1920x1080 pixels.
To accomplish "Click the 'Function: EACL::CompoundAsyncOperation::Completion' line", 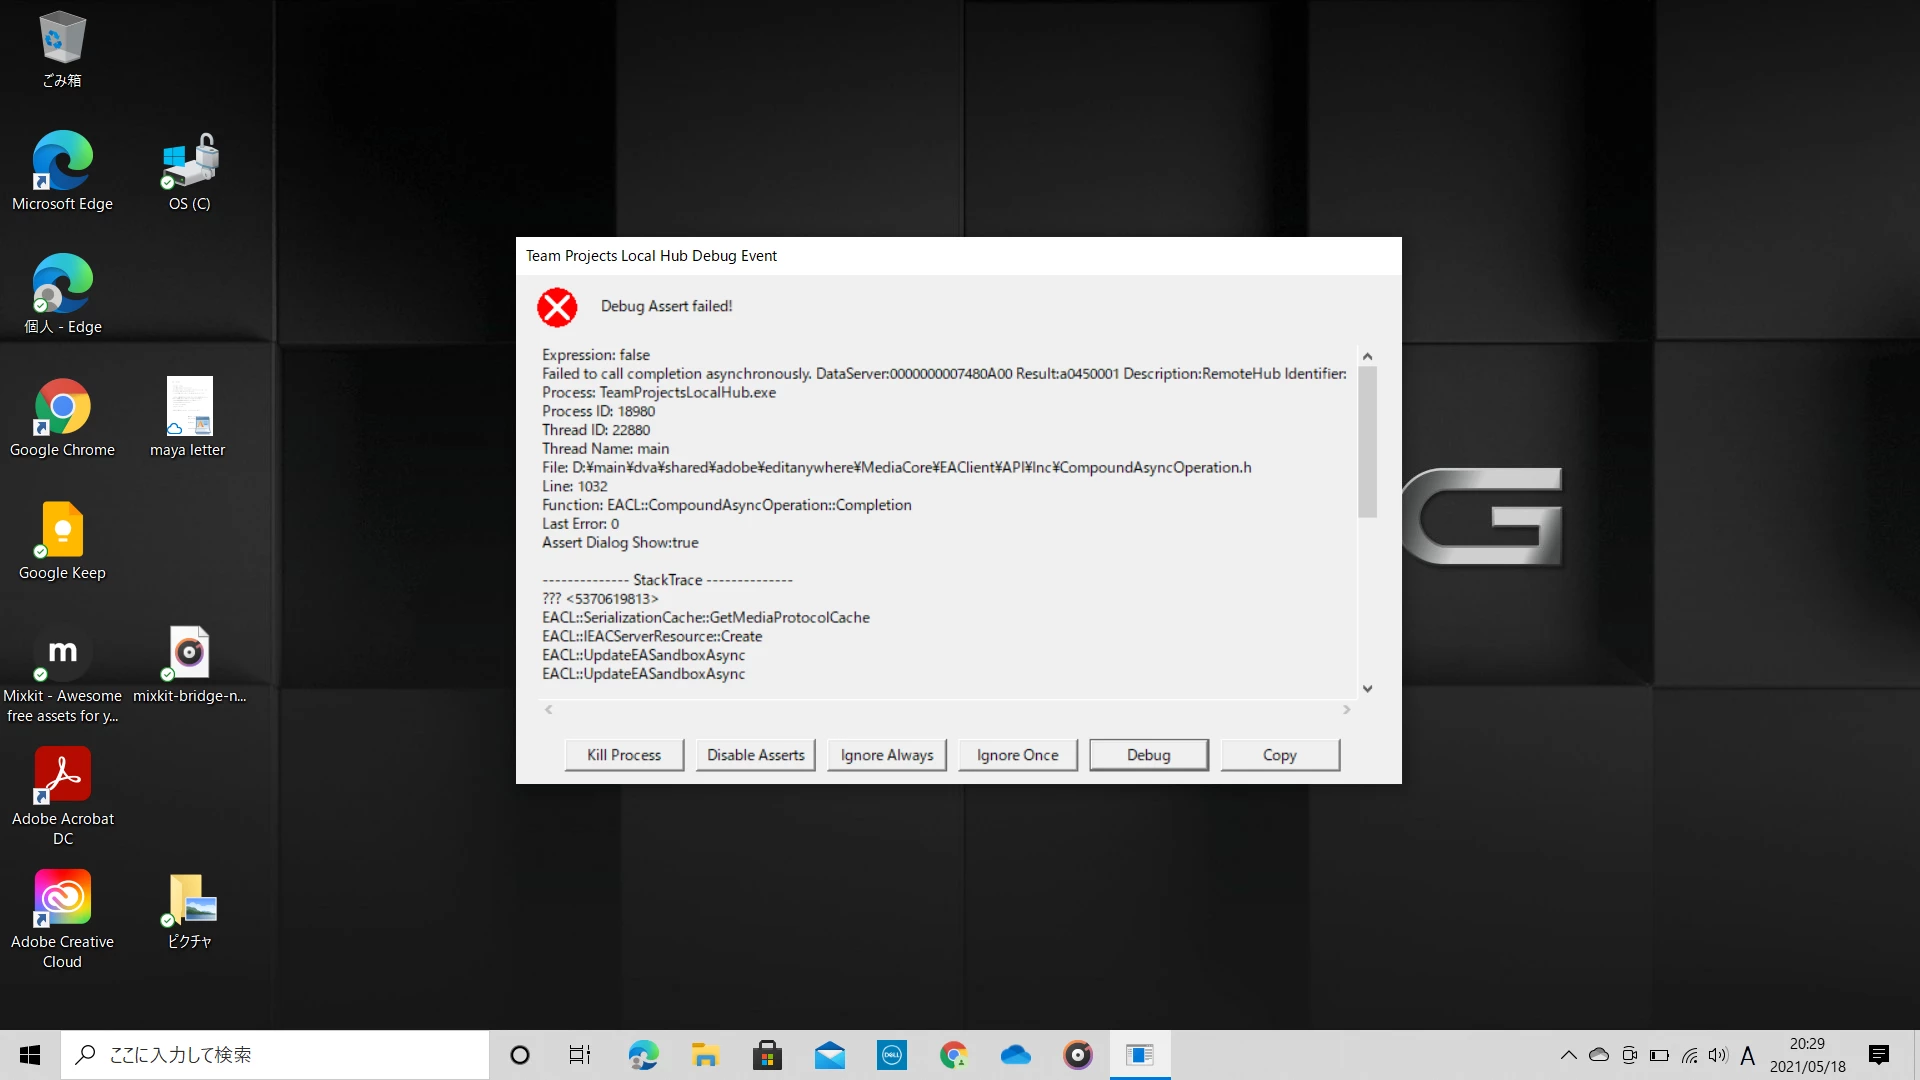I will pos(727,505).
